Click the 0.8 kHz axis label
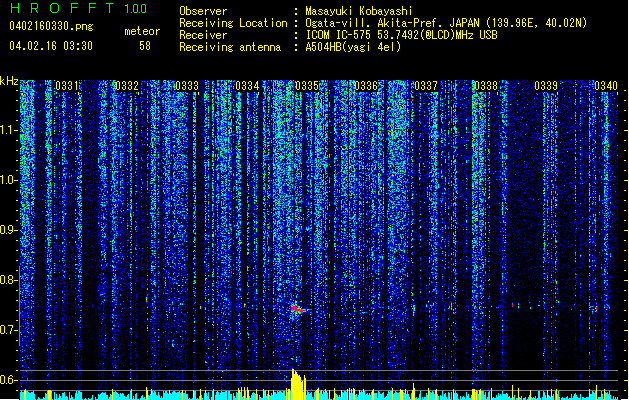The height and width of the screenshot is (400, 629). 9,280
